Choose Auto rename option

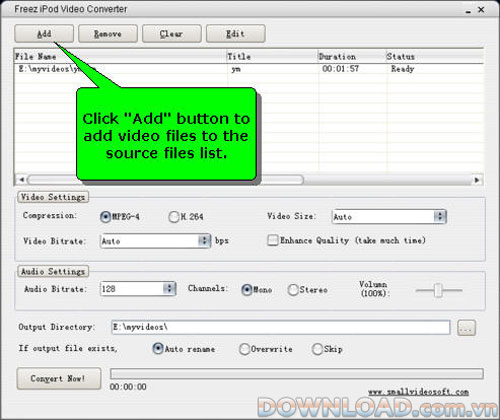(x=158, y=349)
